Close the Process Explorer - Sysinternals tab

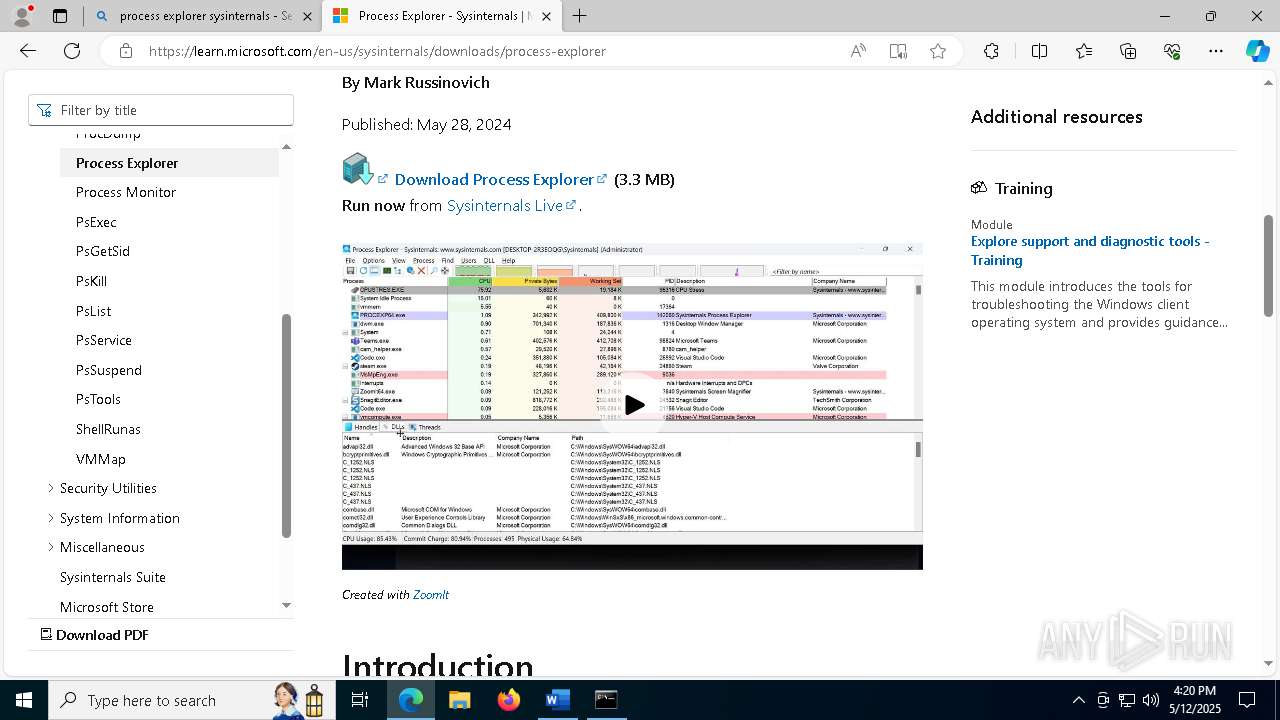[x=545, y=16]
